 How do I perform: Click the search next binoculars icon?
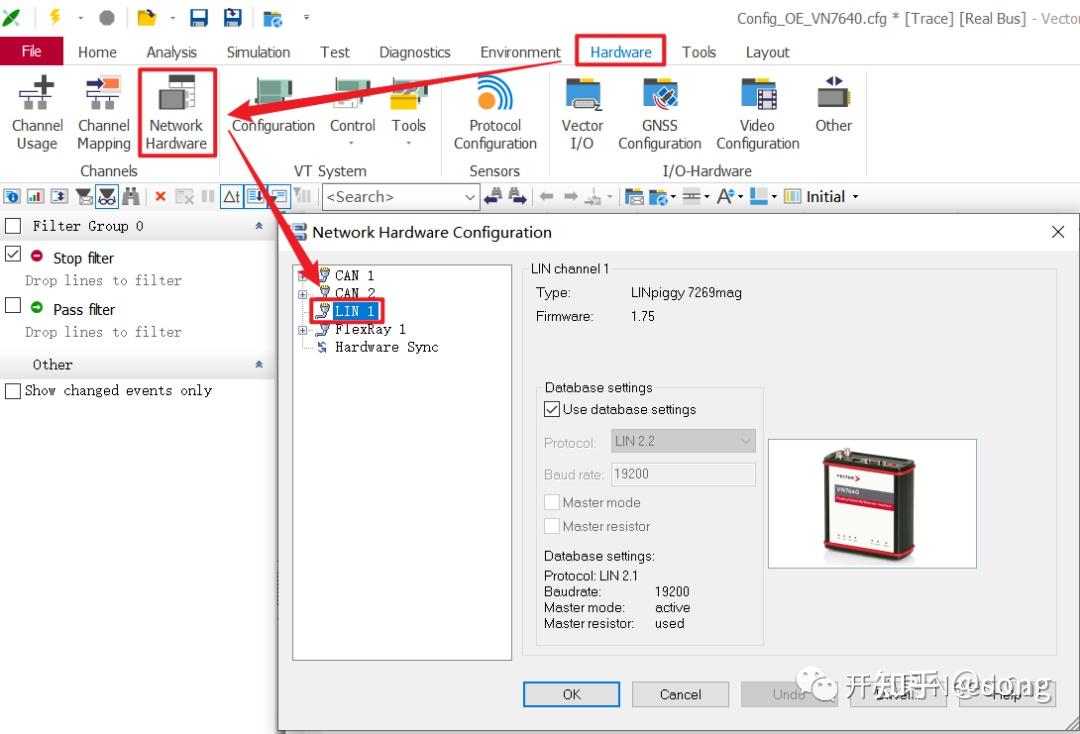517,197
